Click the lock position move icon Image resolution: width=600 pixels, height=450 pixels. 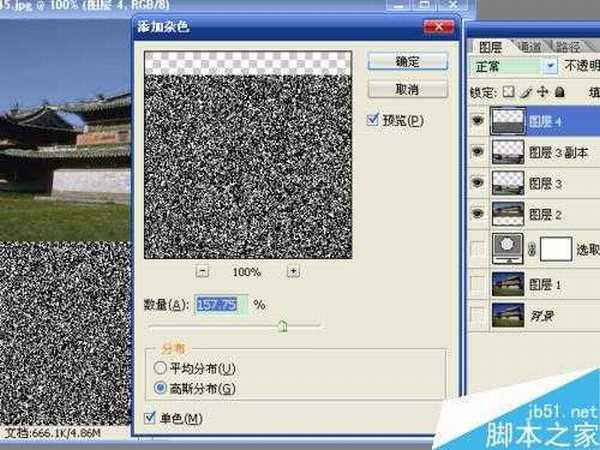pyautogui.click(x=541, y=92)
